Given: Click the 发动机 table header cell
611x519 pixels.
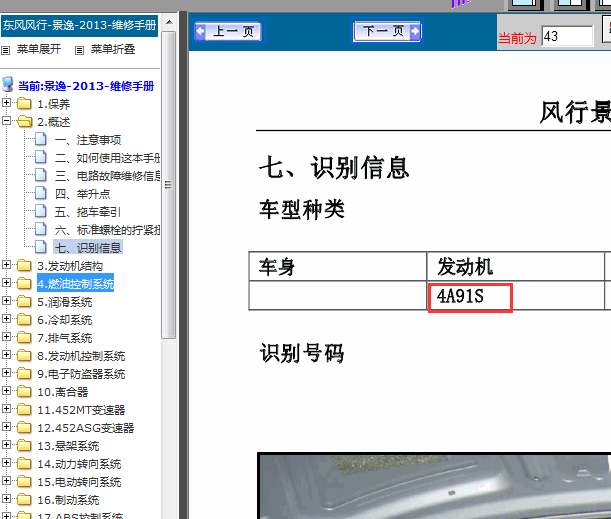Looking at the screenshot, I should 515,267.
